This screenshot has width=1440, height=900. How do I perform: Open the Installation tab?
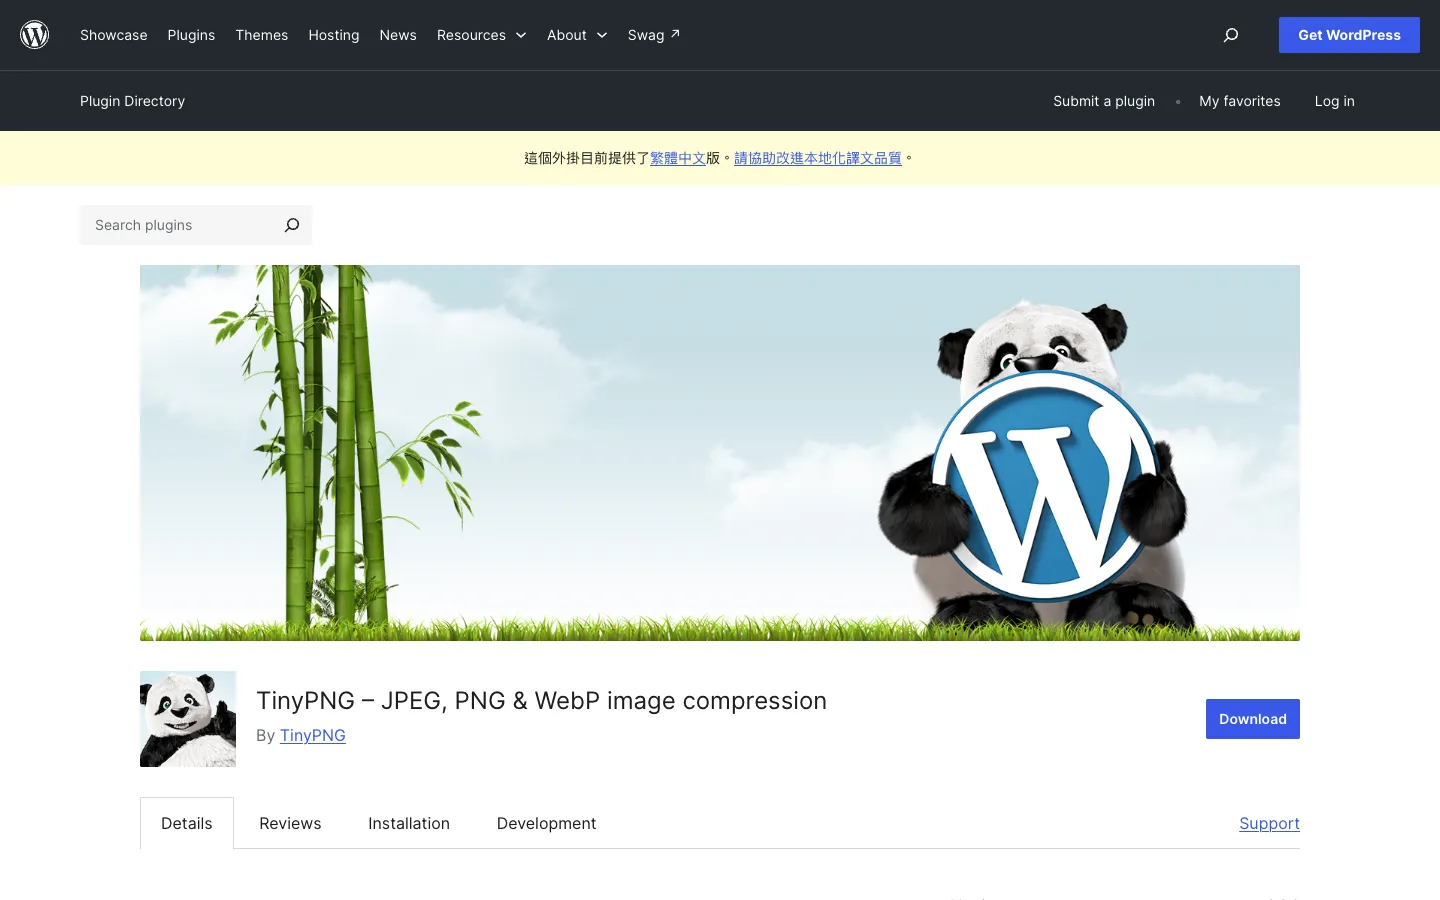tap(409, 823)
